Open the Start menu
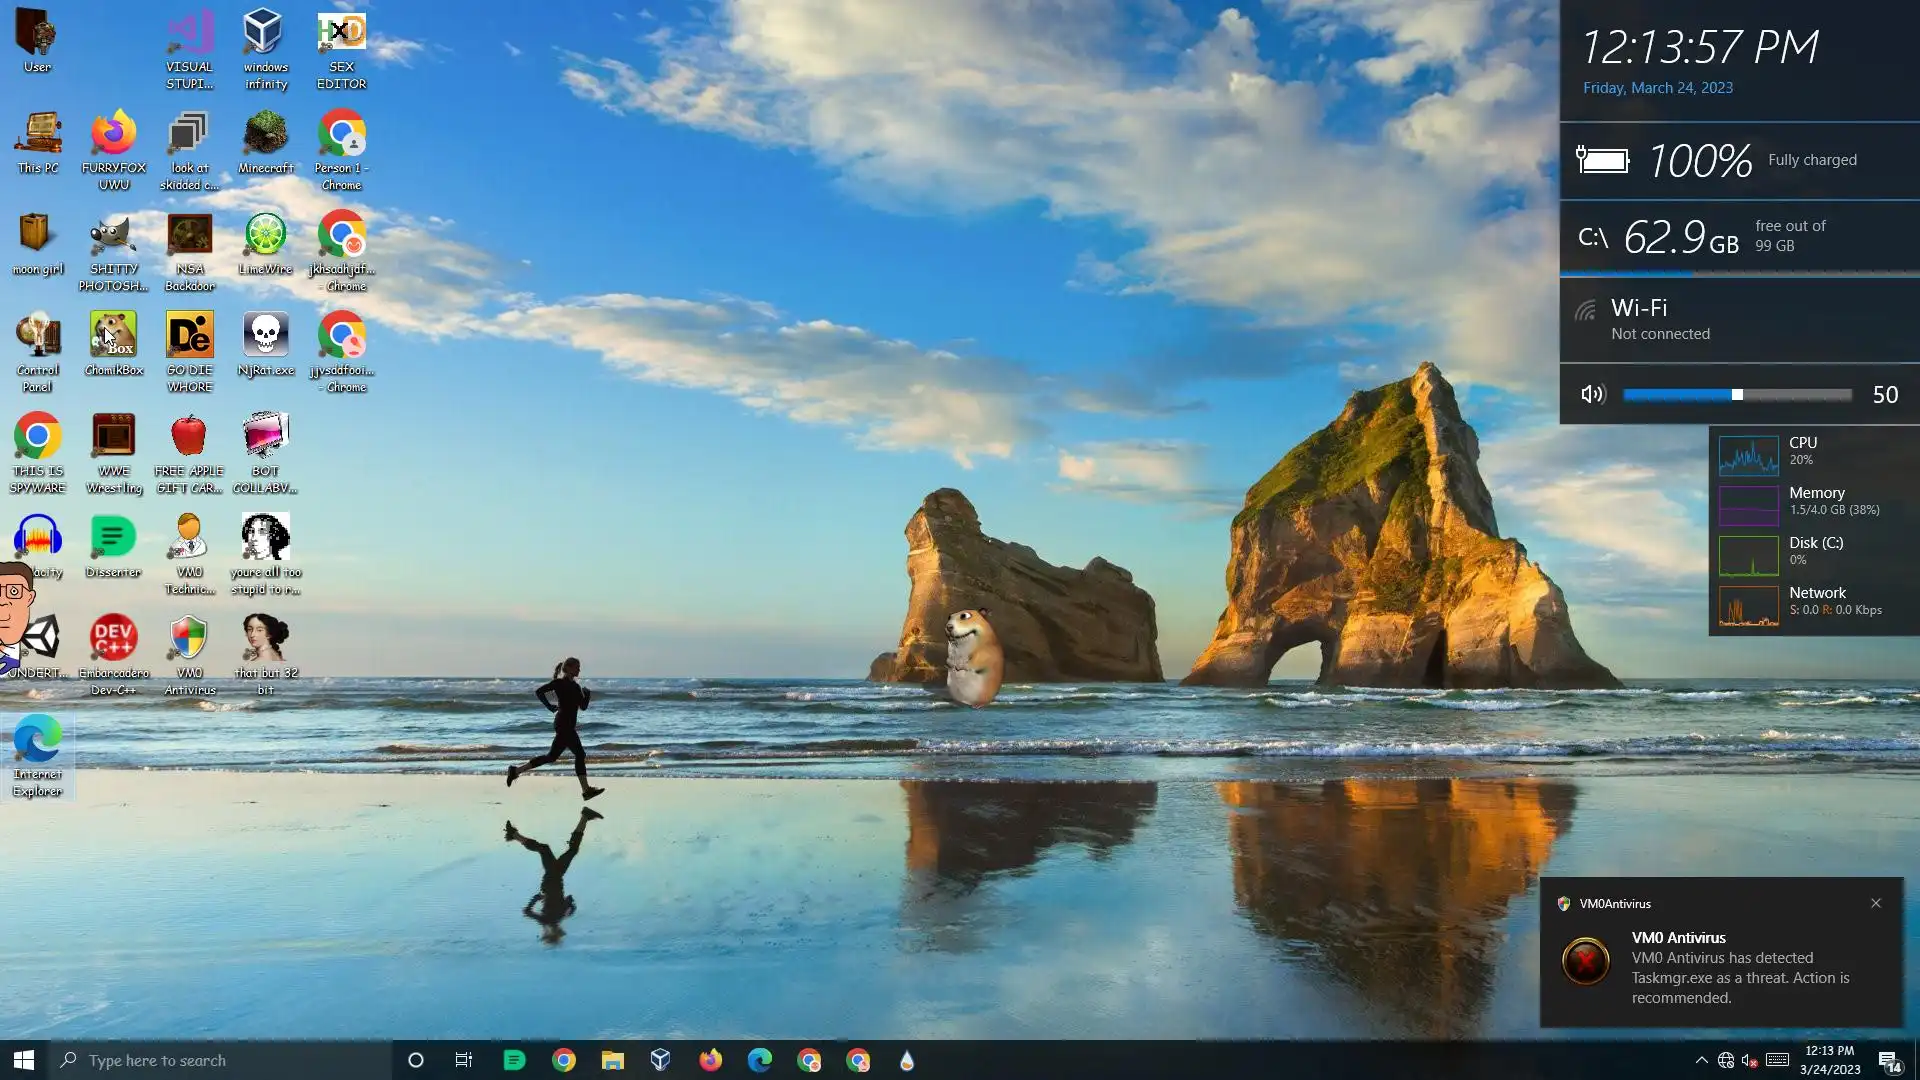Image resolution: width=1920 pixels, height=1080 pixels. (24, 1060)
